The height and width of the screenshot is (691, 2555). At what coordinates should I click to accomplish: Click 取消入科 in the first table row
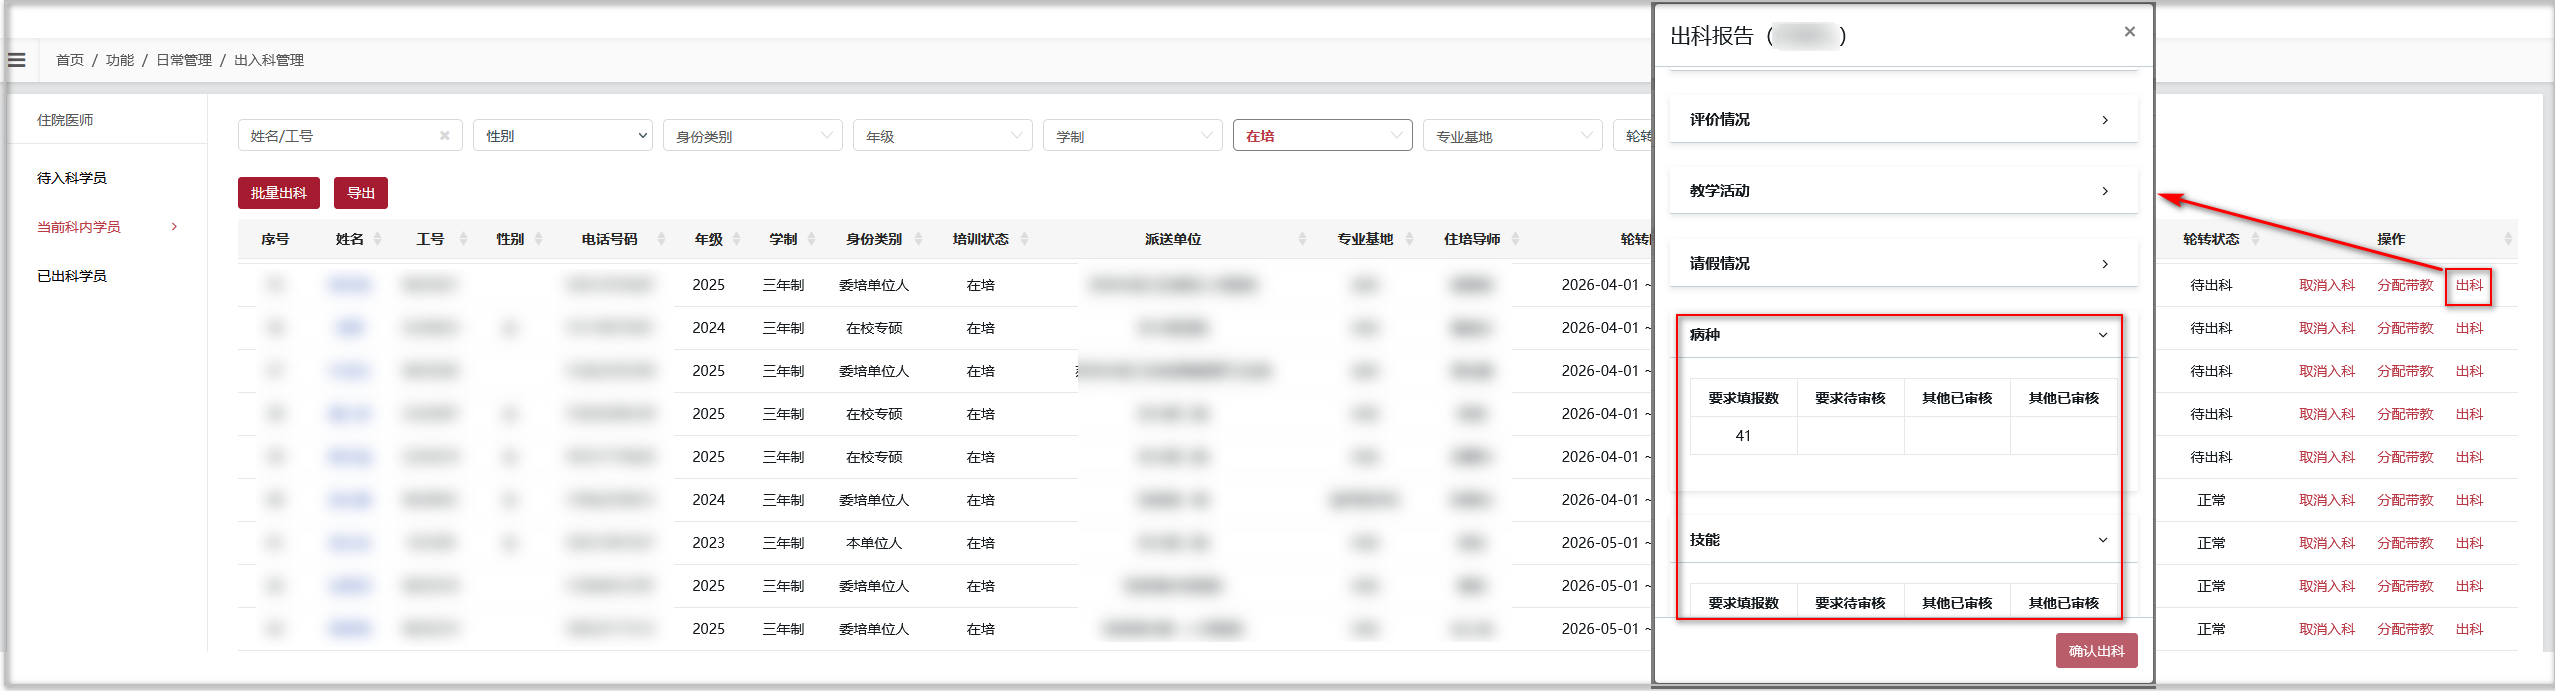[x=2327, y=285]
